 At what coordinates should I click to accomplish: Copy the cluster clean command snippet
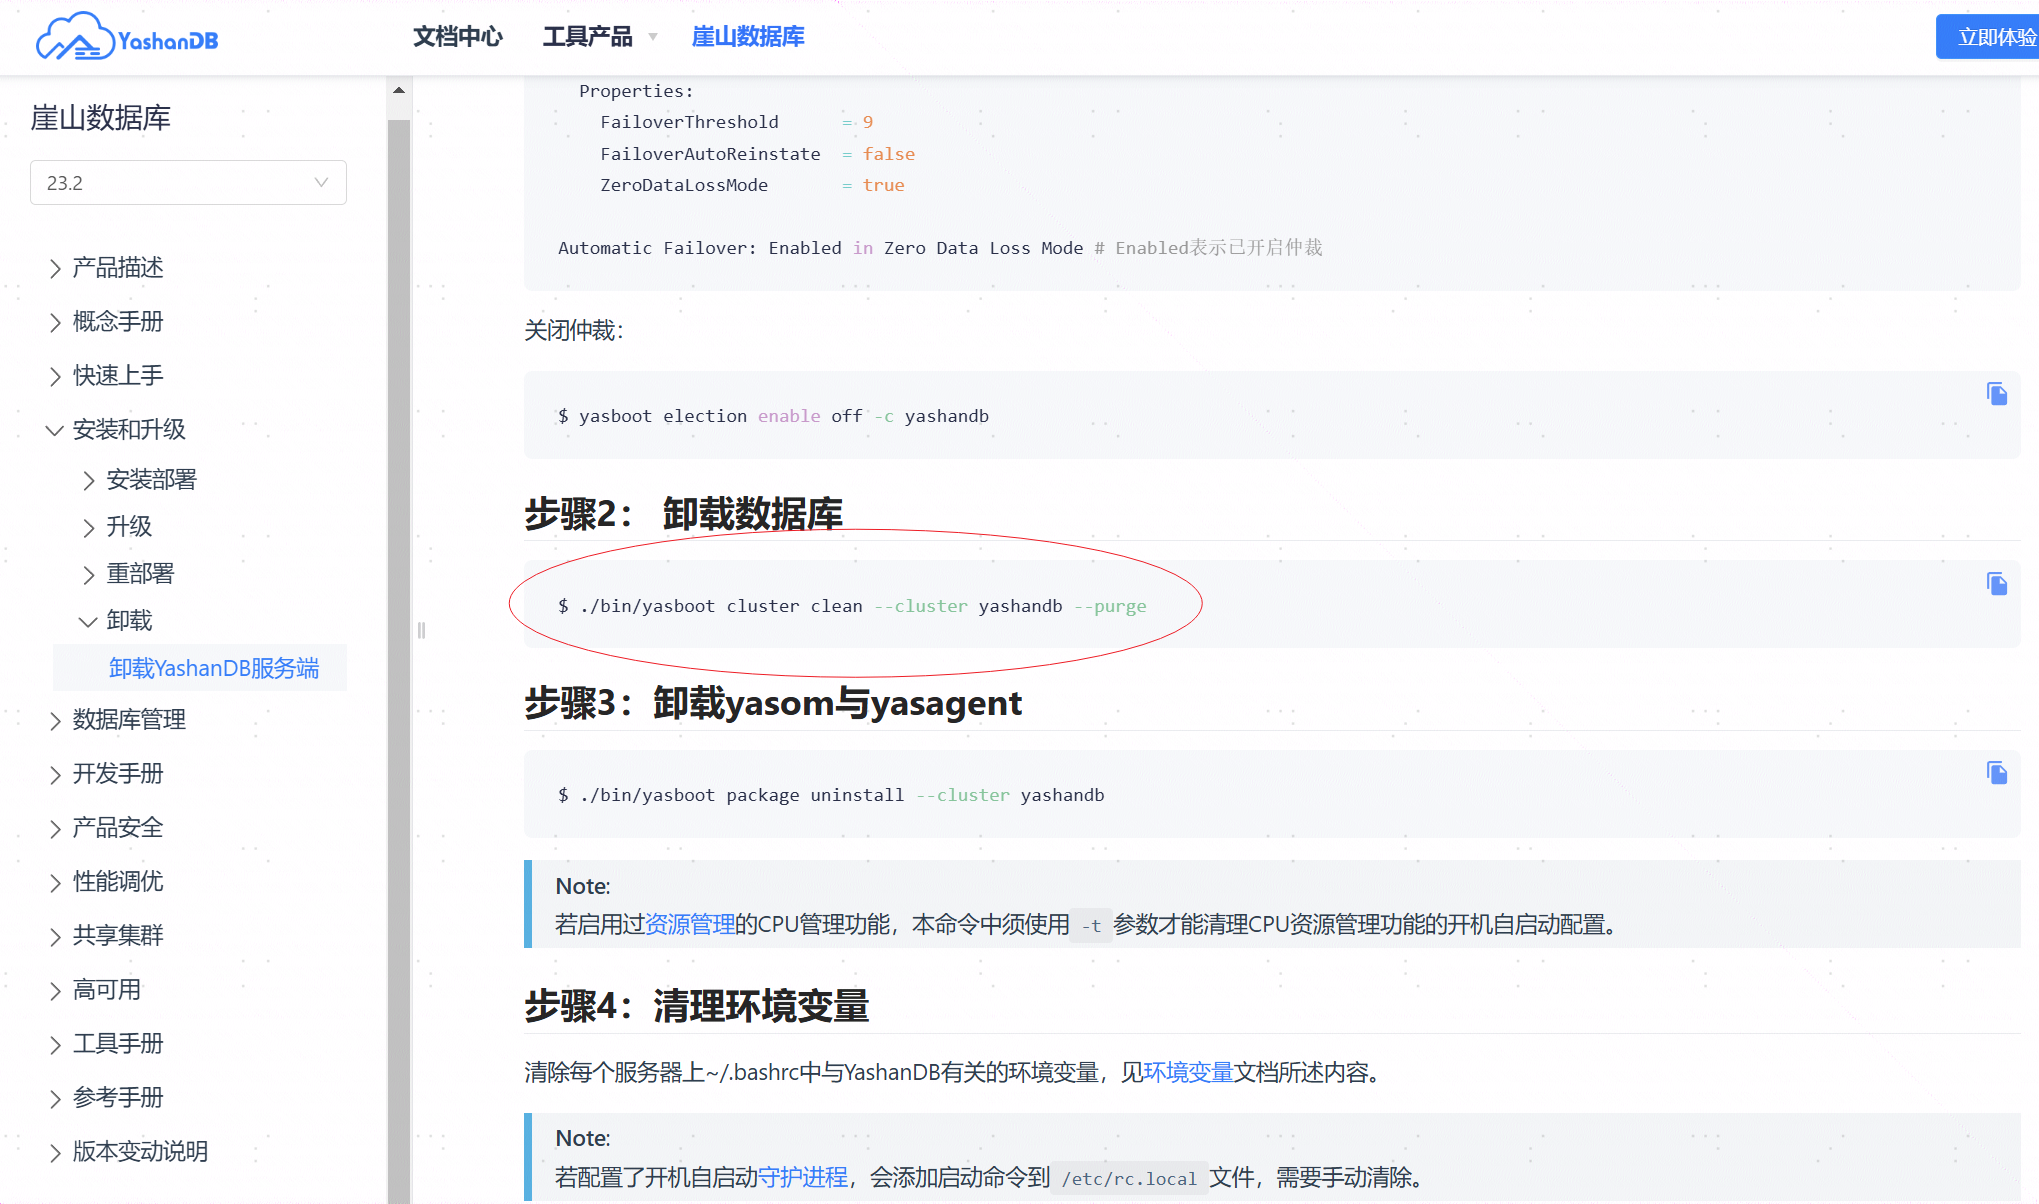[1996, 584]
